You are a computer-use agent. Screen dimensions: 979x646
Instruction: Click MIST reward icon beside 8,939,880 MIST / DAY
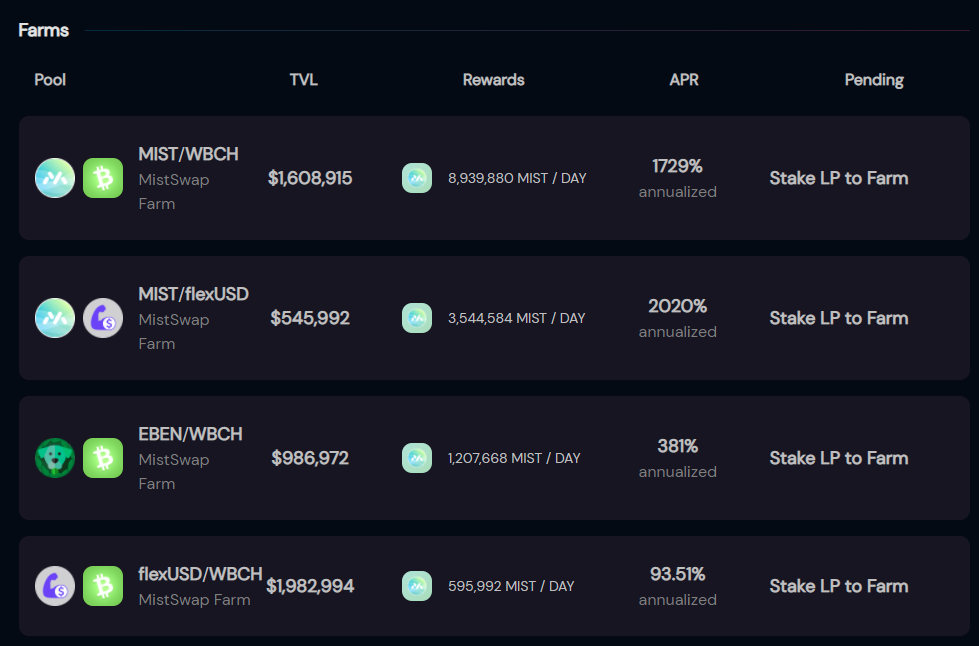pos(417,178)
